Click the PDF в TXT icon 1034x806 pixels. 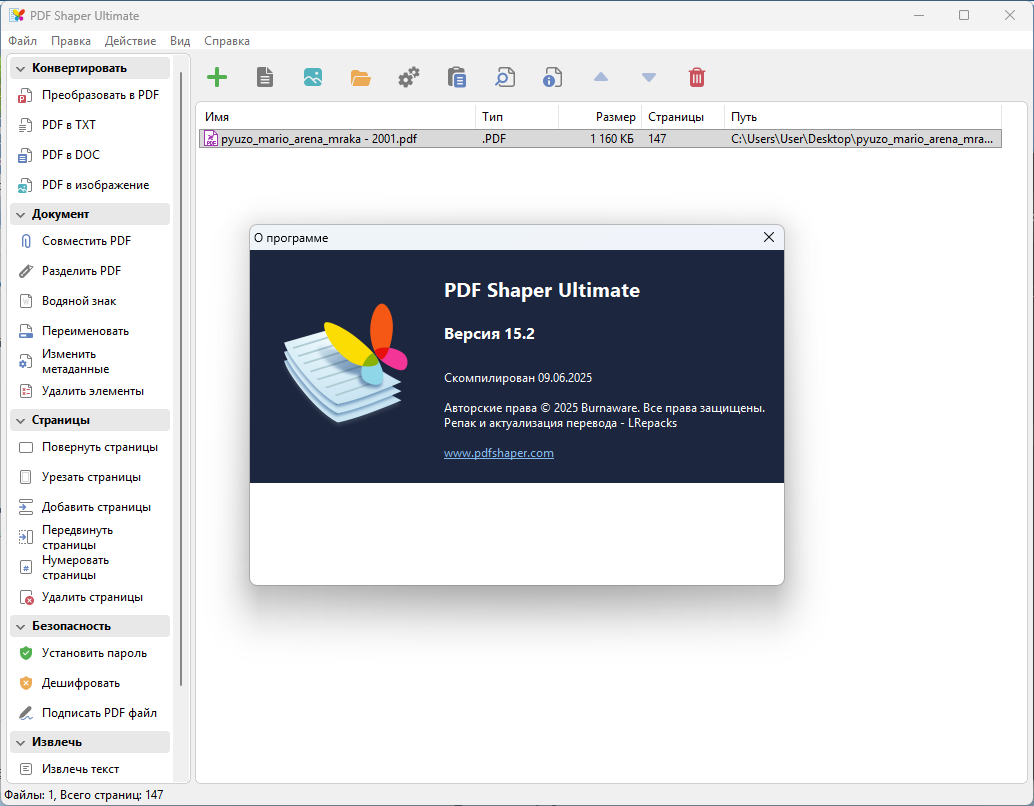(25, 125)
